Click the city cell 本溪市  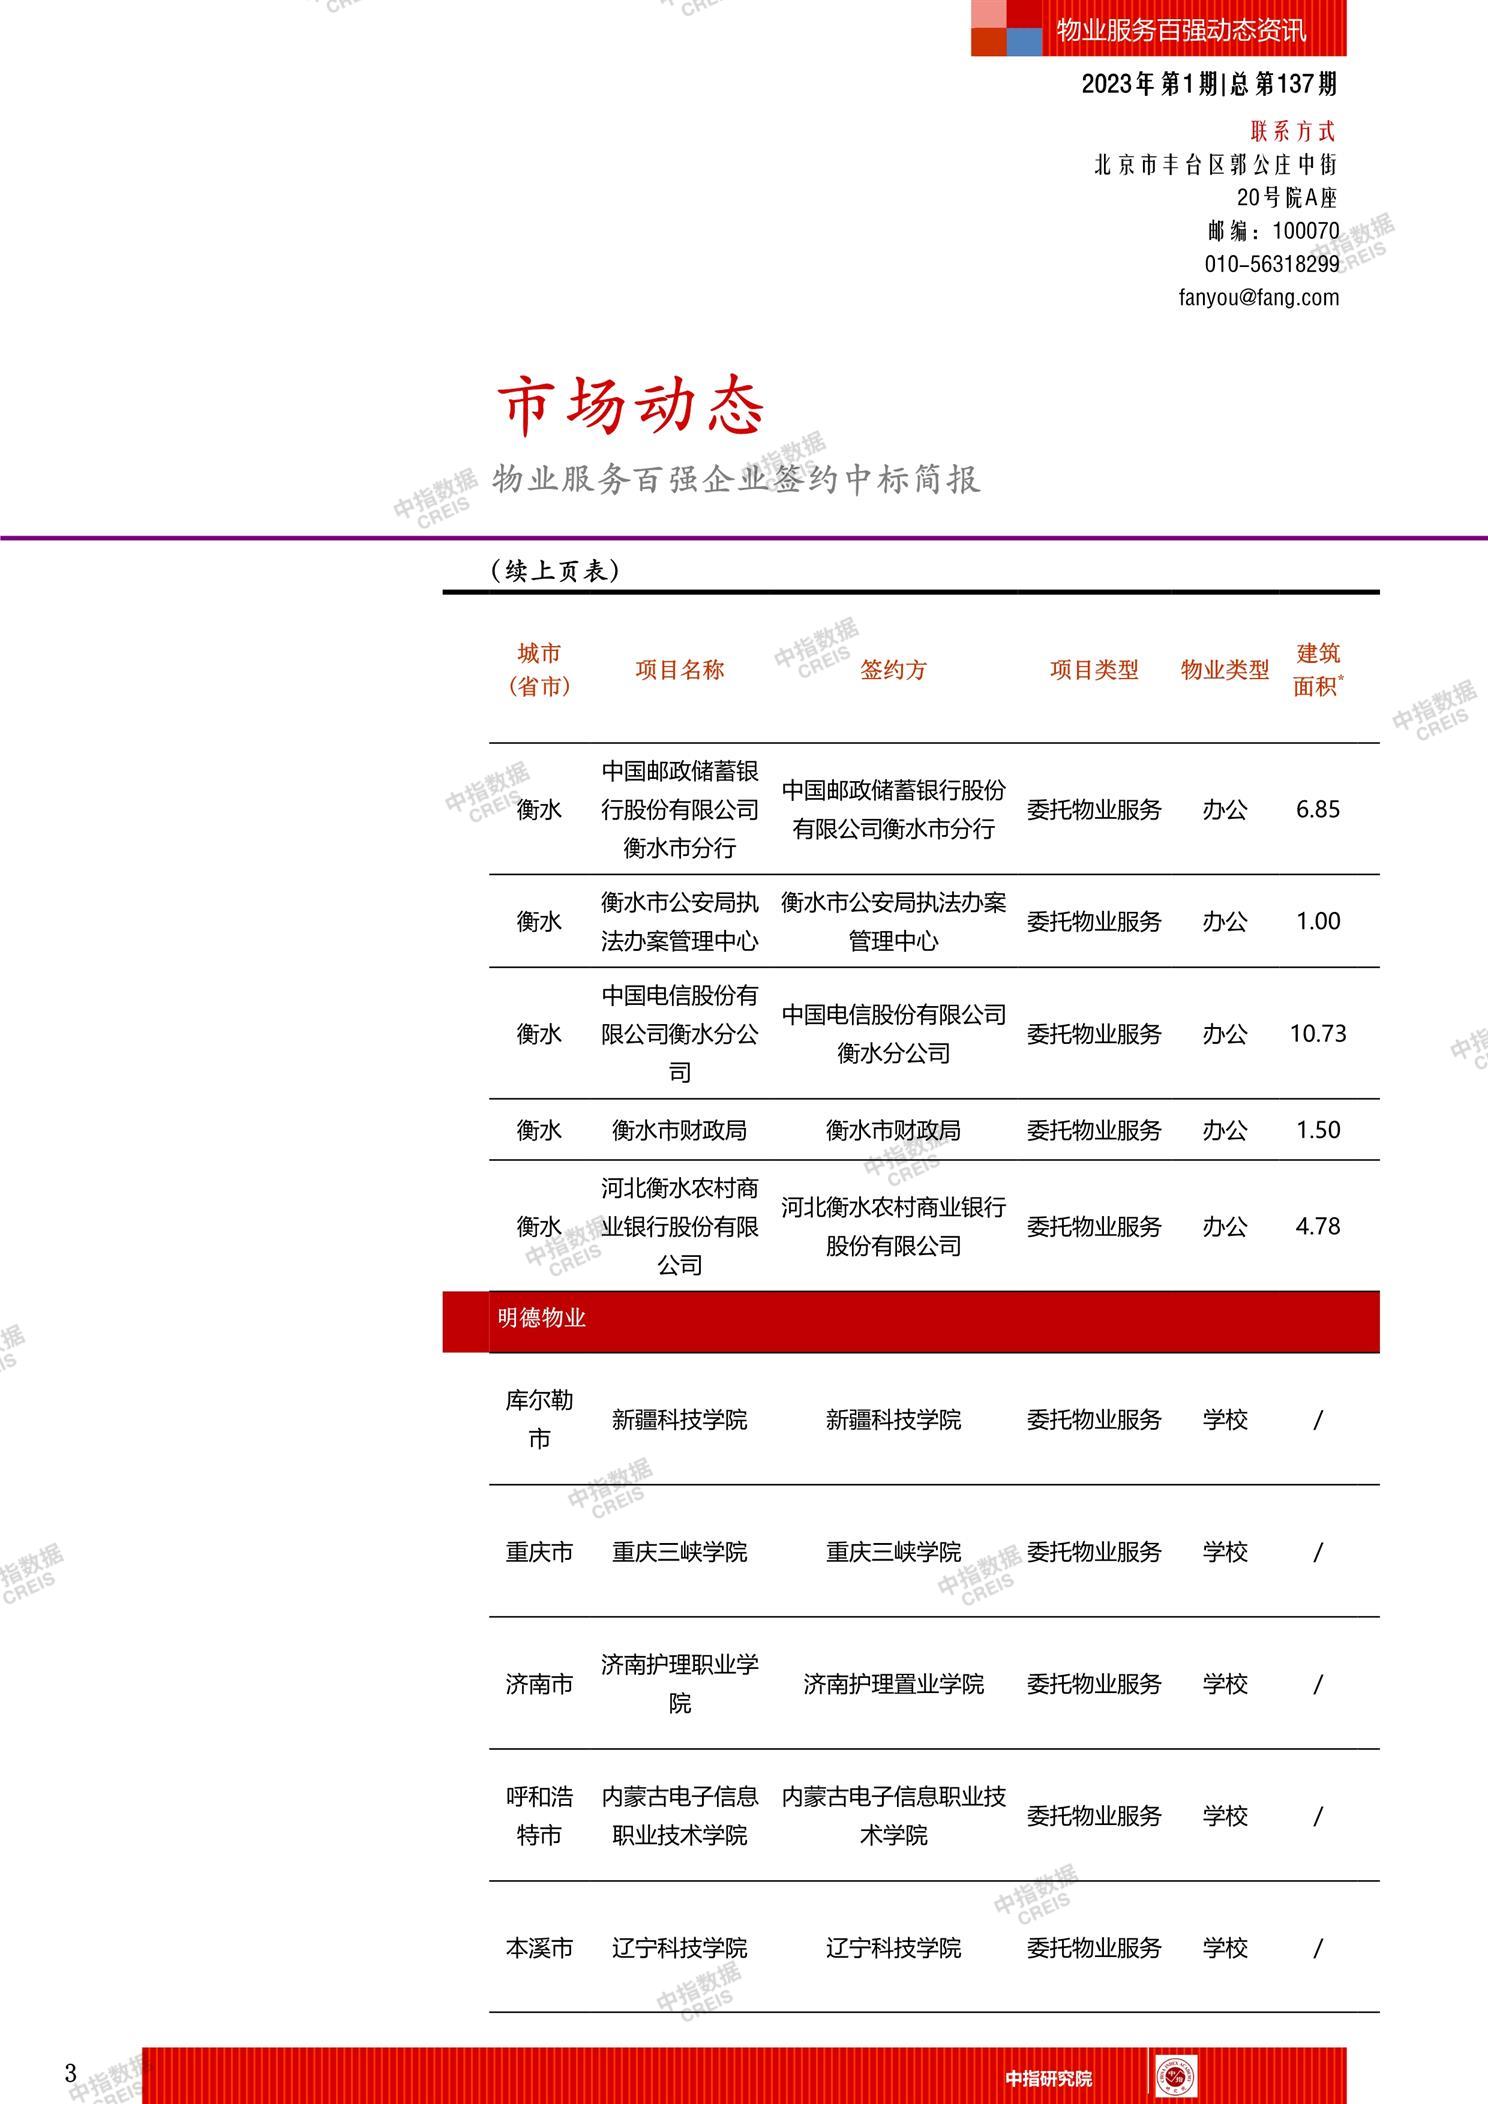pyautogui.click(x=539, y=1948)
